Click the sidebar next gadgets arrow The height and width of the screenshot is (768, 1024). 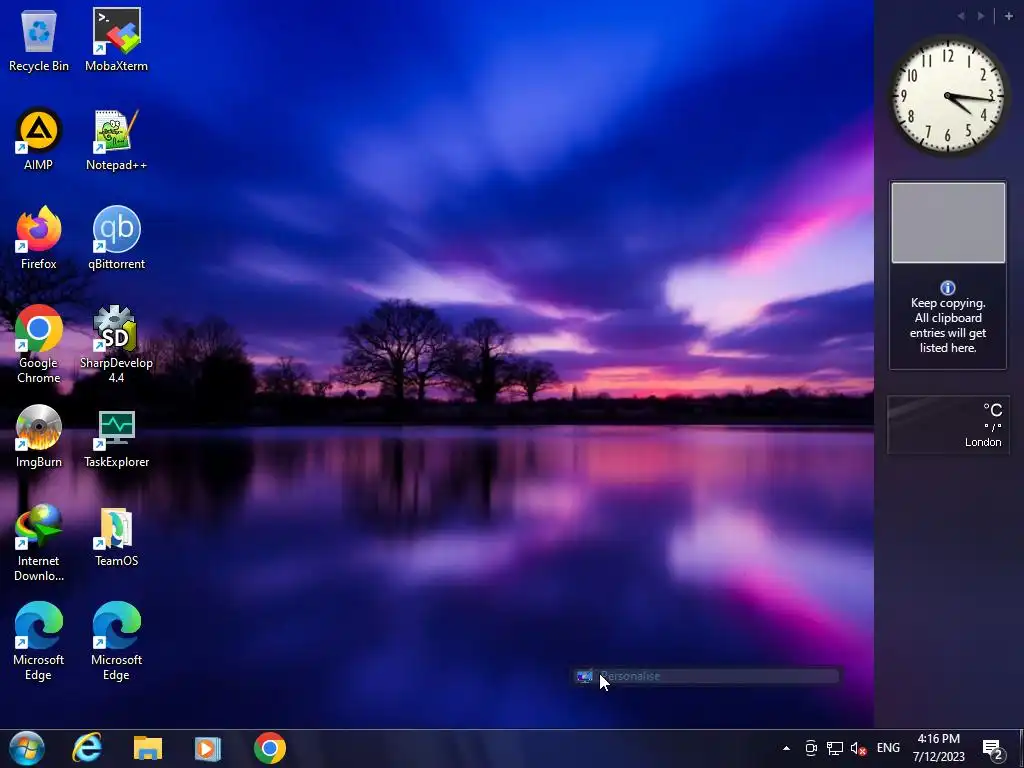(981, 16)
